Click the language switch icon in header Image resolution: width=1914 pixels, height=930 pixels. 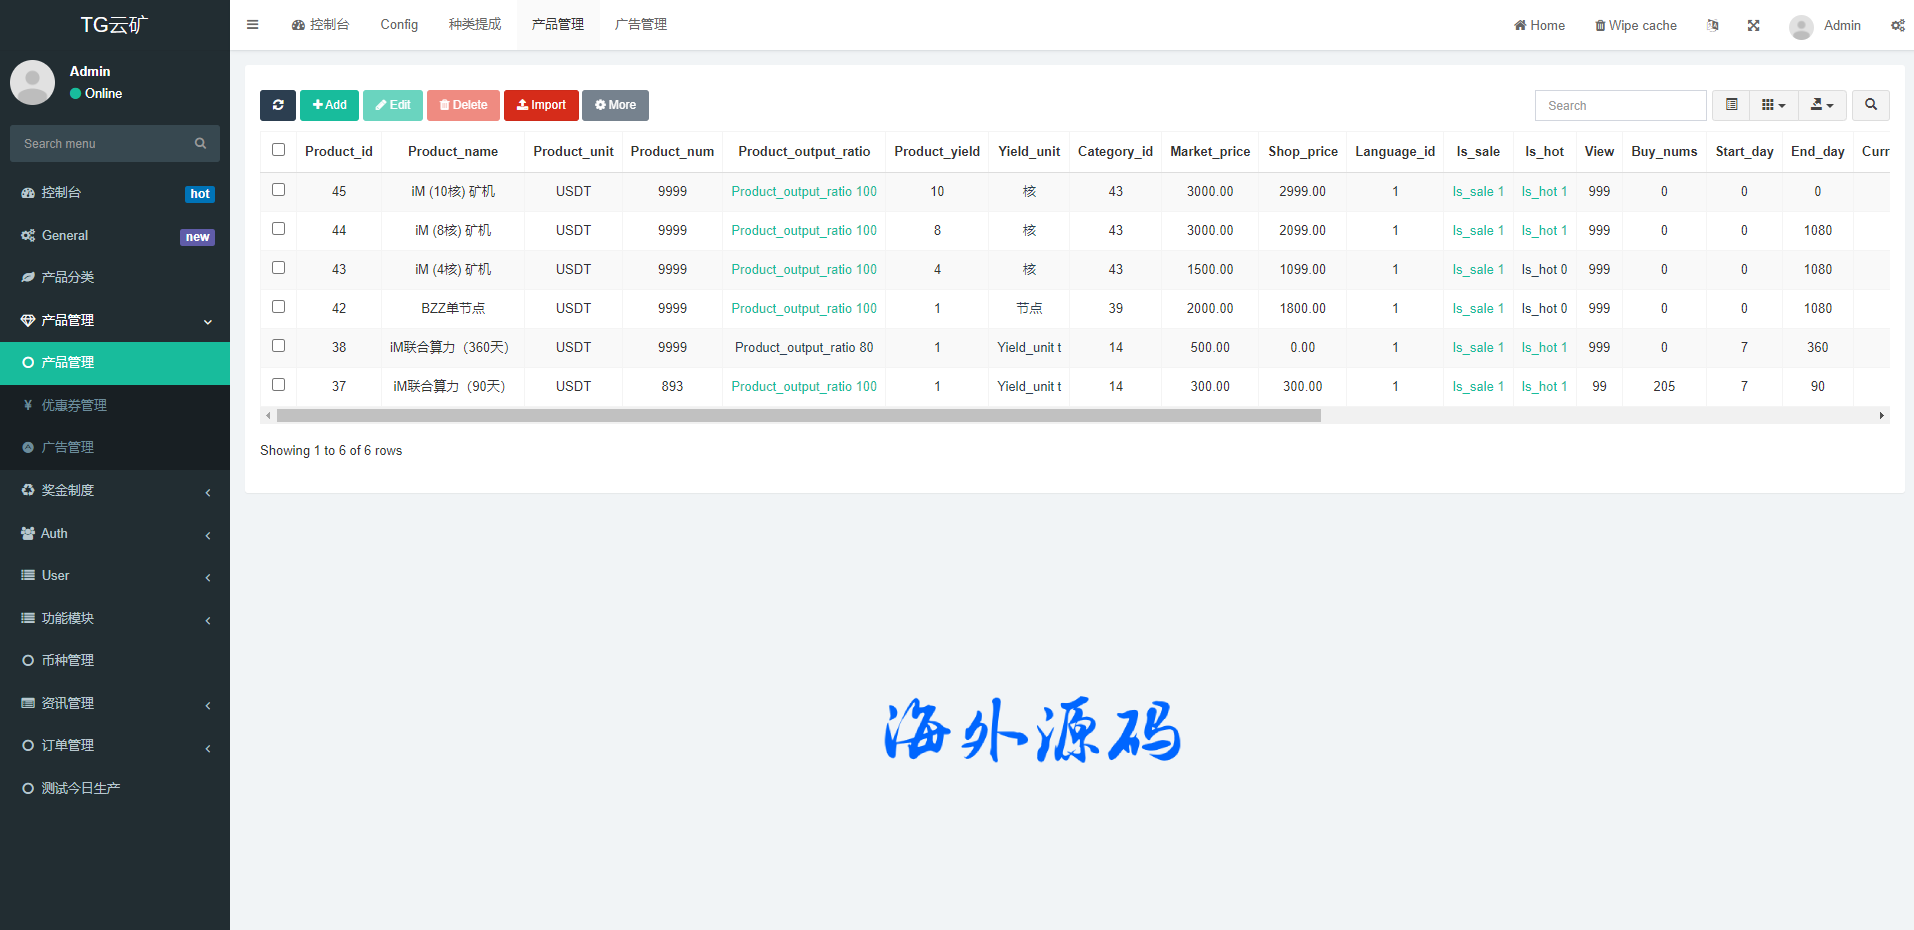click(x=1713, y=26)
